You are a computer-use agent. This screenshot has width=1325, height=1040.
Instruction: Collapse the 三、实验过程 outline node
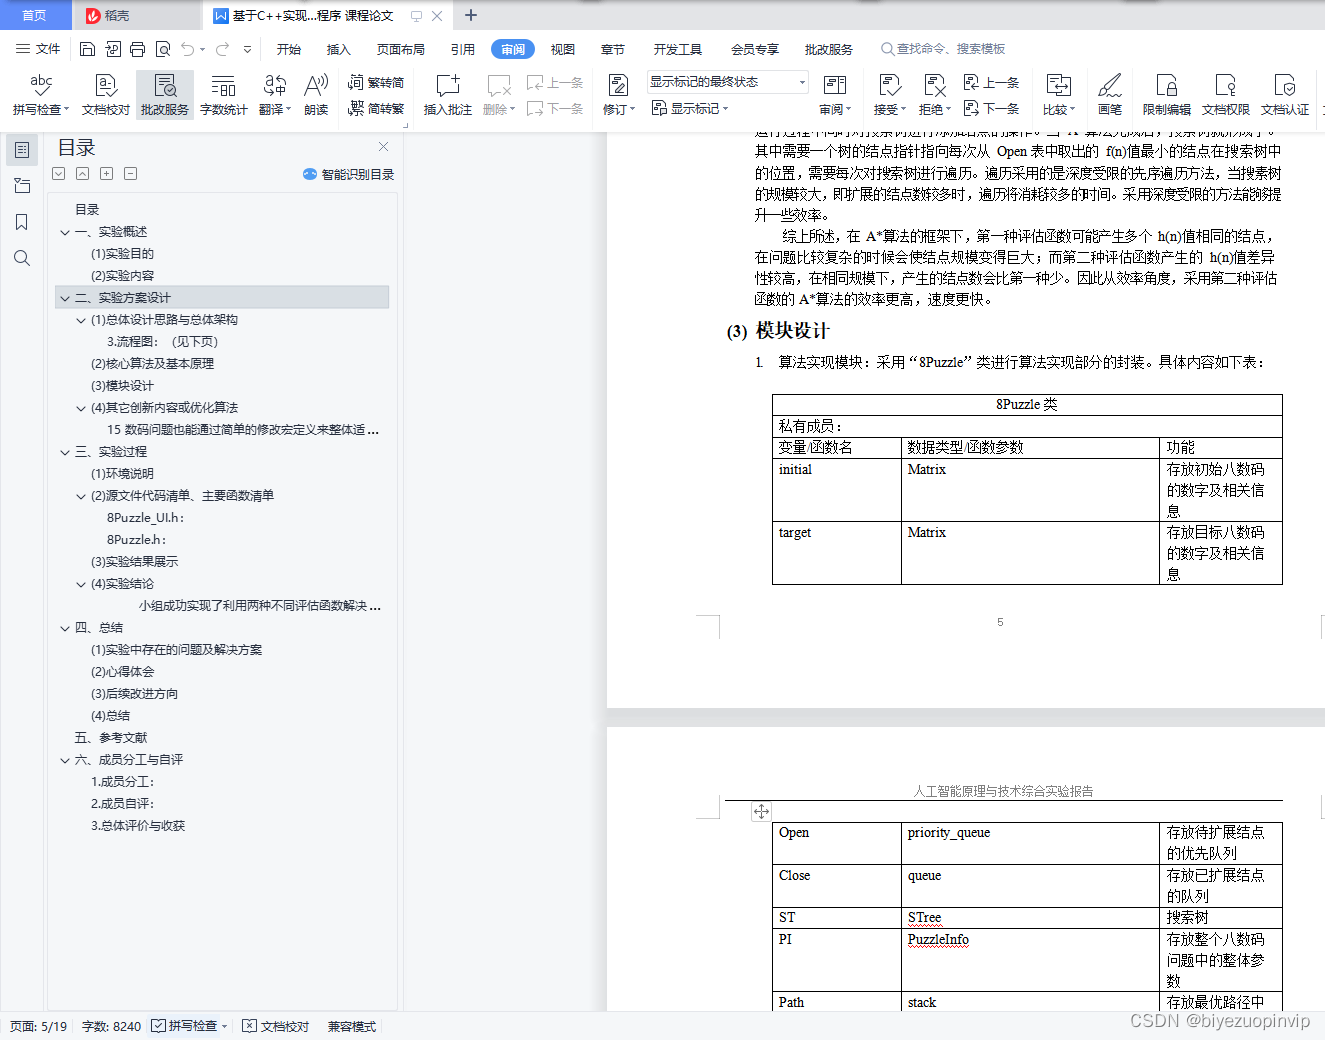pyautogui.click(x=65, y=452)
